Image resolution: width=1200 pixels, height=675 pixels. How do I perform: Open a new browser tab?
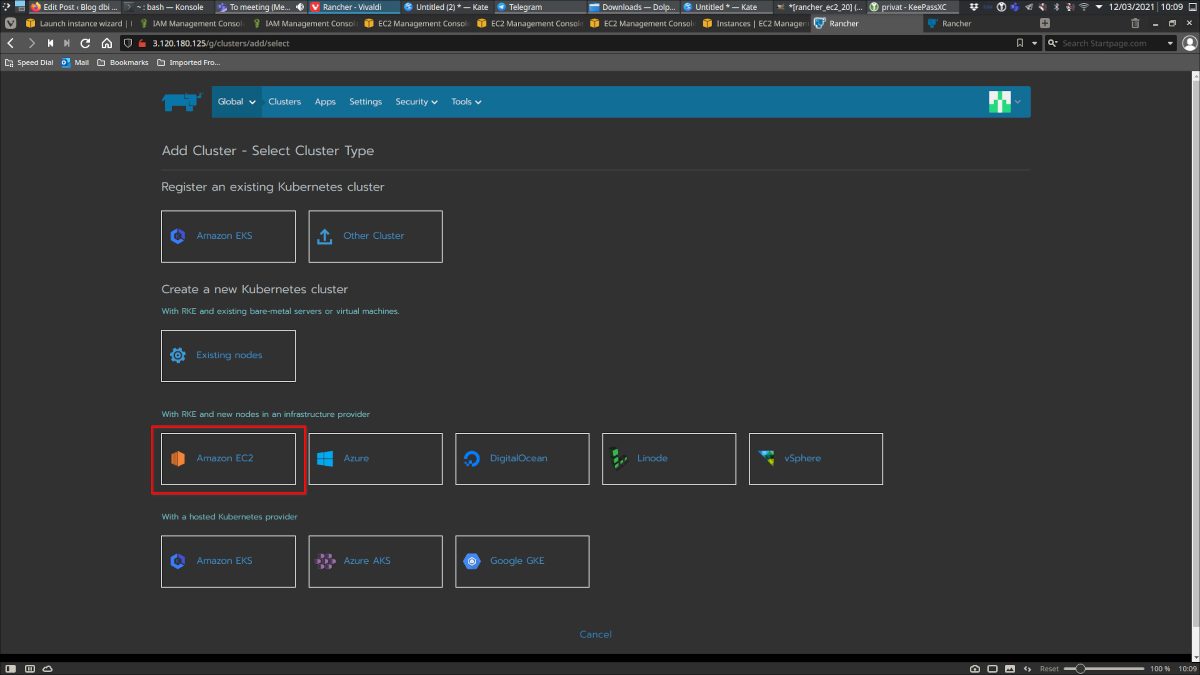1045,23
